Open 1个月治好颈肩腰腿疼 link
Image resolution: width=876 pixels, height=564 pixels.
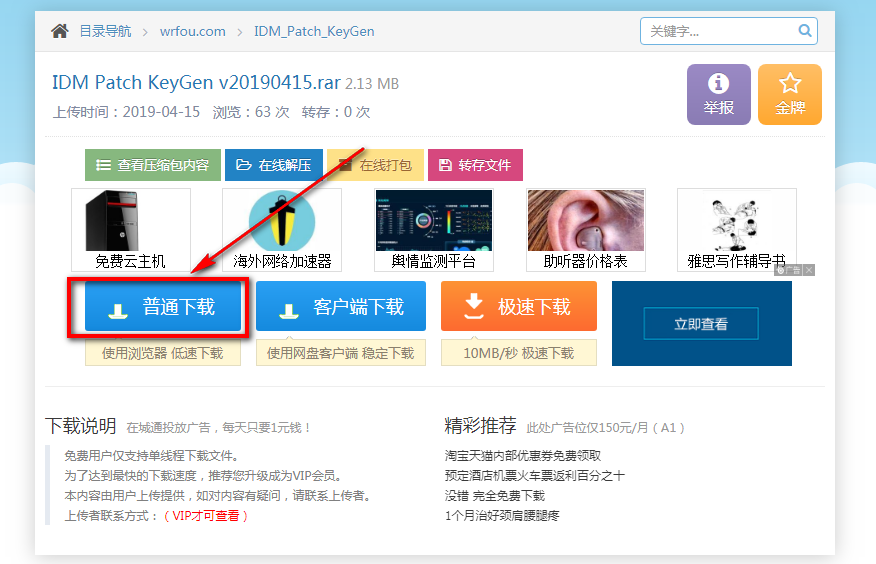502,515
